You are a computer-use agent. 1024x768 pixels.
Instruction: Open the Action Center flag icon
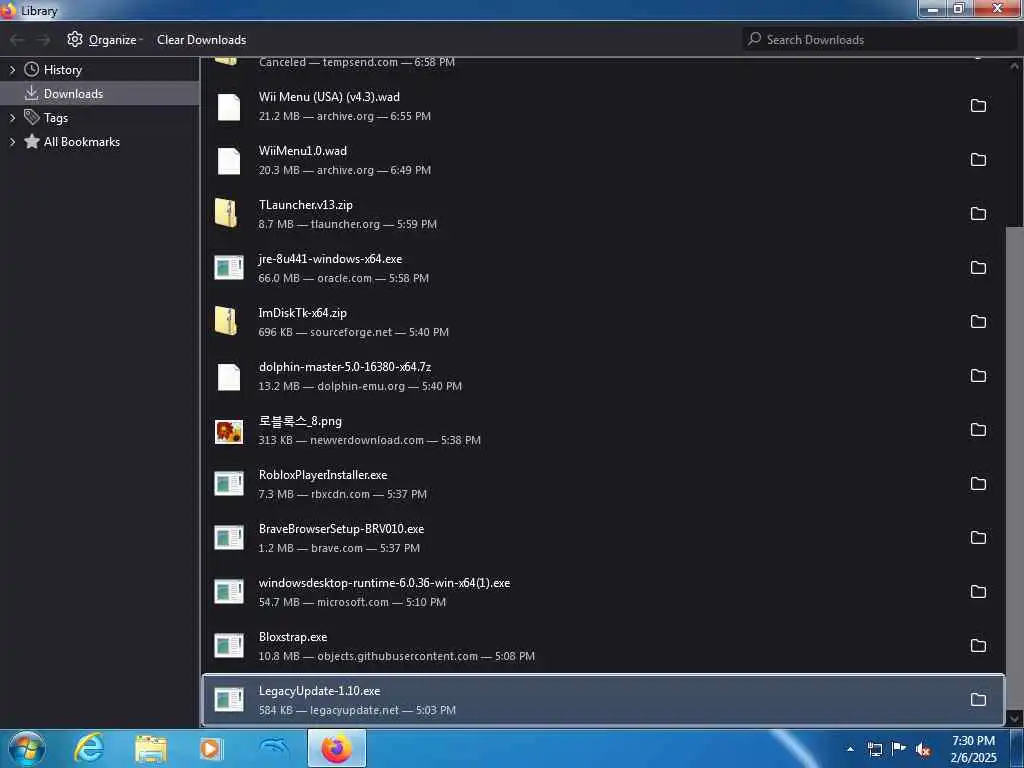coord(899,749)
